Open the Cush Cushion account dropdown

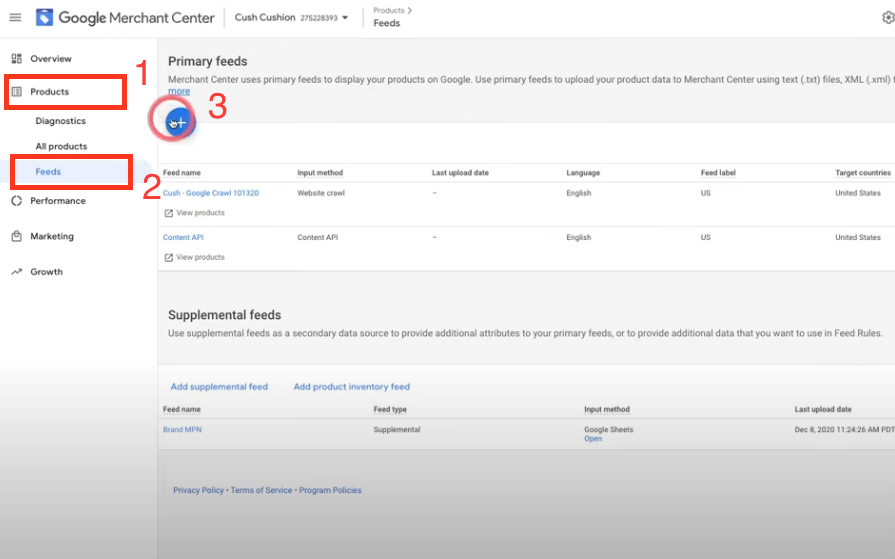coord(291,18)
